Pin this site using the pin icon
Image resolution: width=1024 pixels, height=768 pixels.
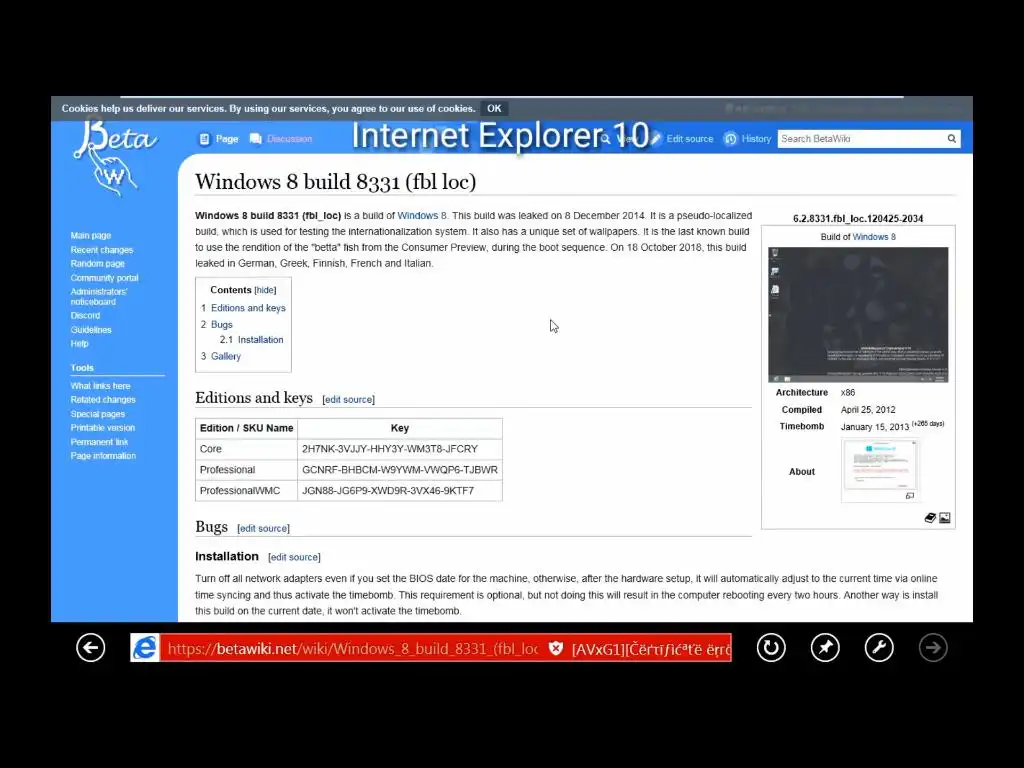tap(825, 648)
